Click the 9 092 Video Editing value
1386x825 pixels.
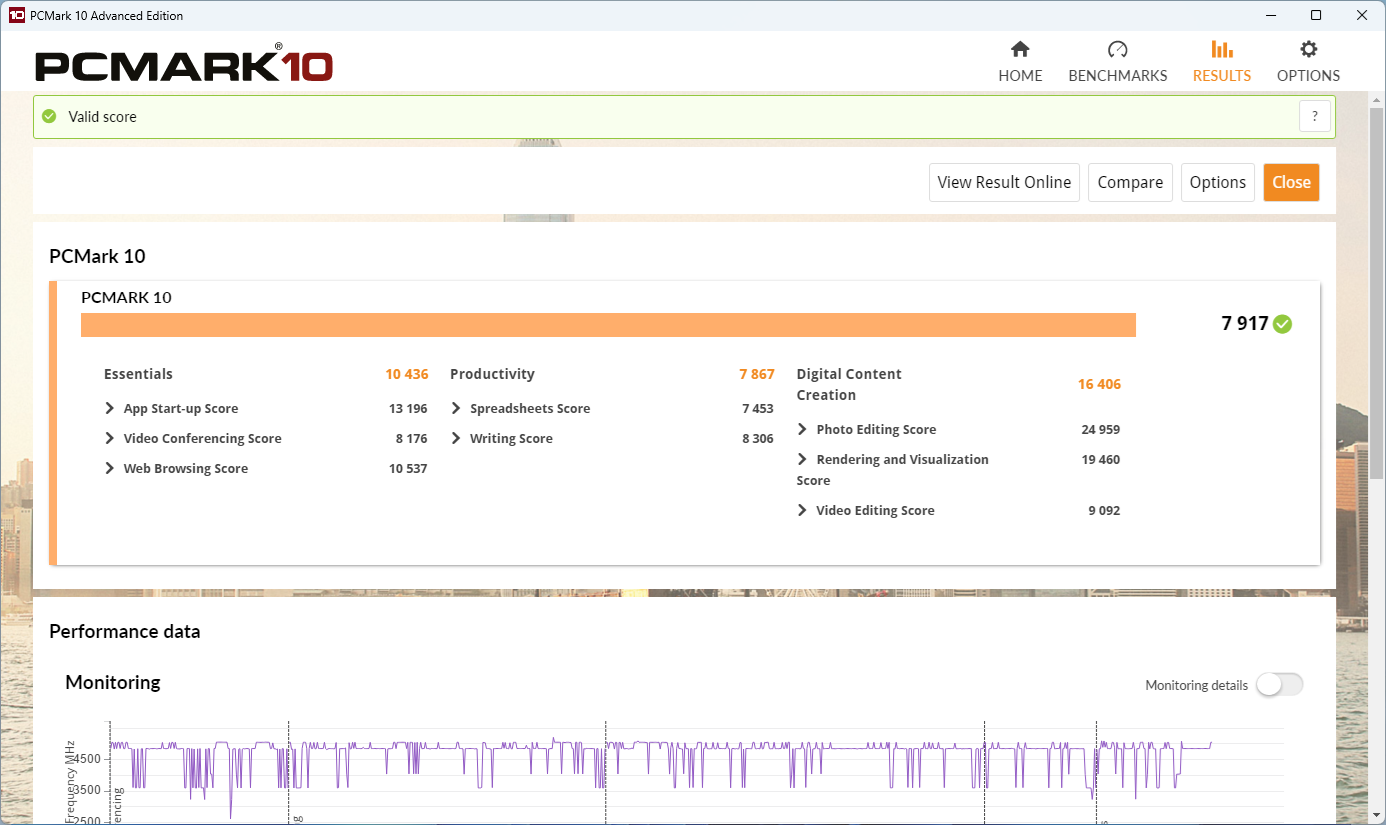pyautogui.click(x=1104, y=510)
